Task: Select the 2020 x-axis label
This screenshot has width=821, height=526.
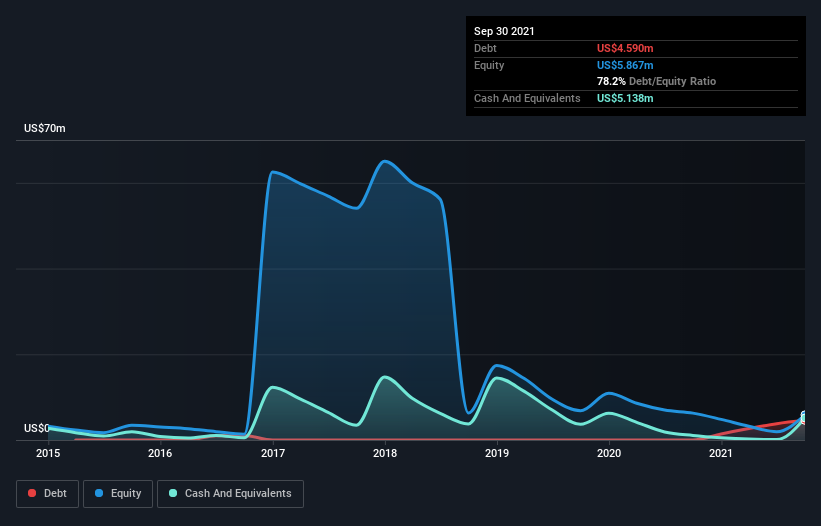Action: pos(609,453)
